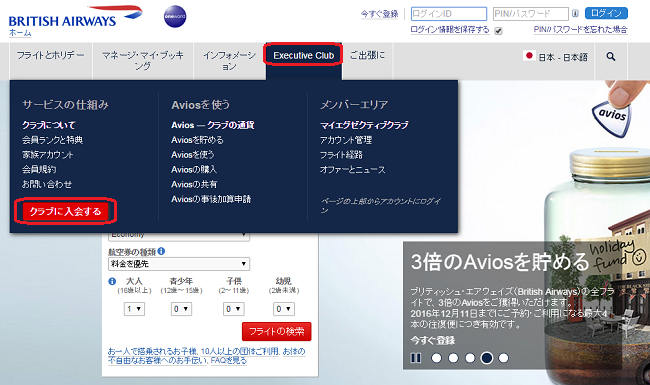Click the oneworld alliance logo

175,17
